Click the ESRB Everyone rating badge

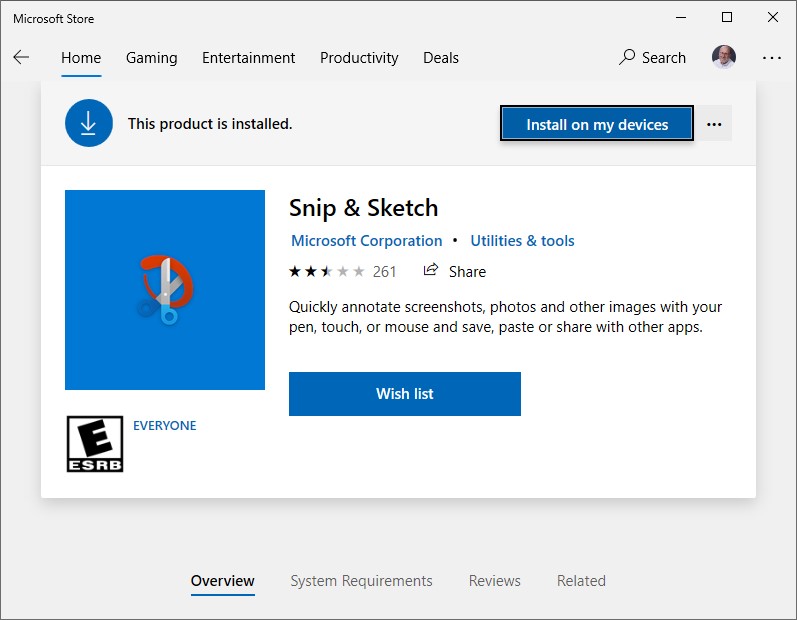tap(95, 444)
